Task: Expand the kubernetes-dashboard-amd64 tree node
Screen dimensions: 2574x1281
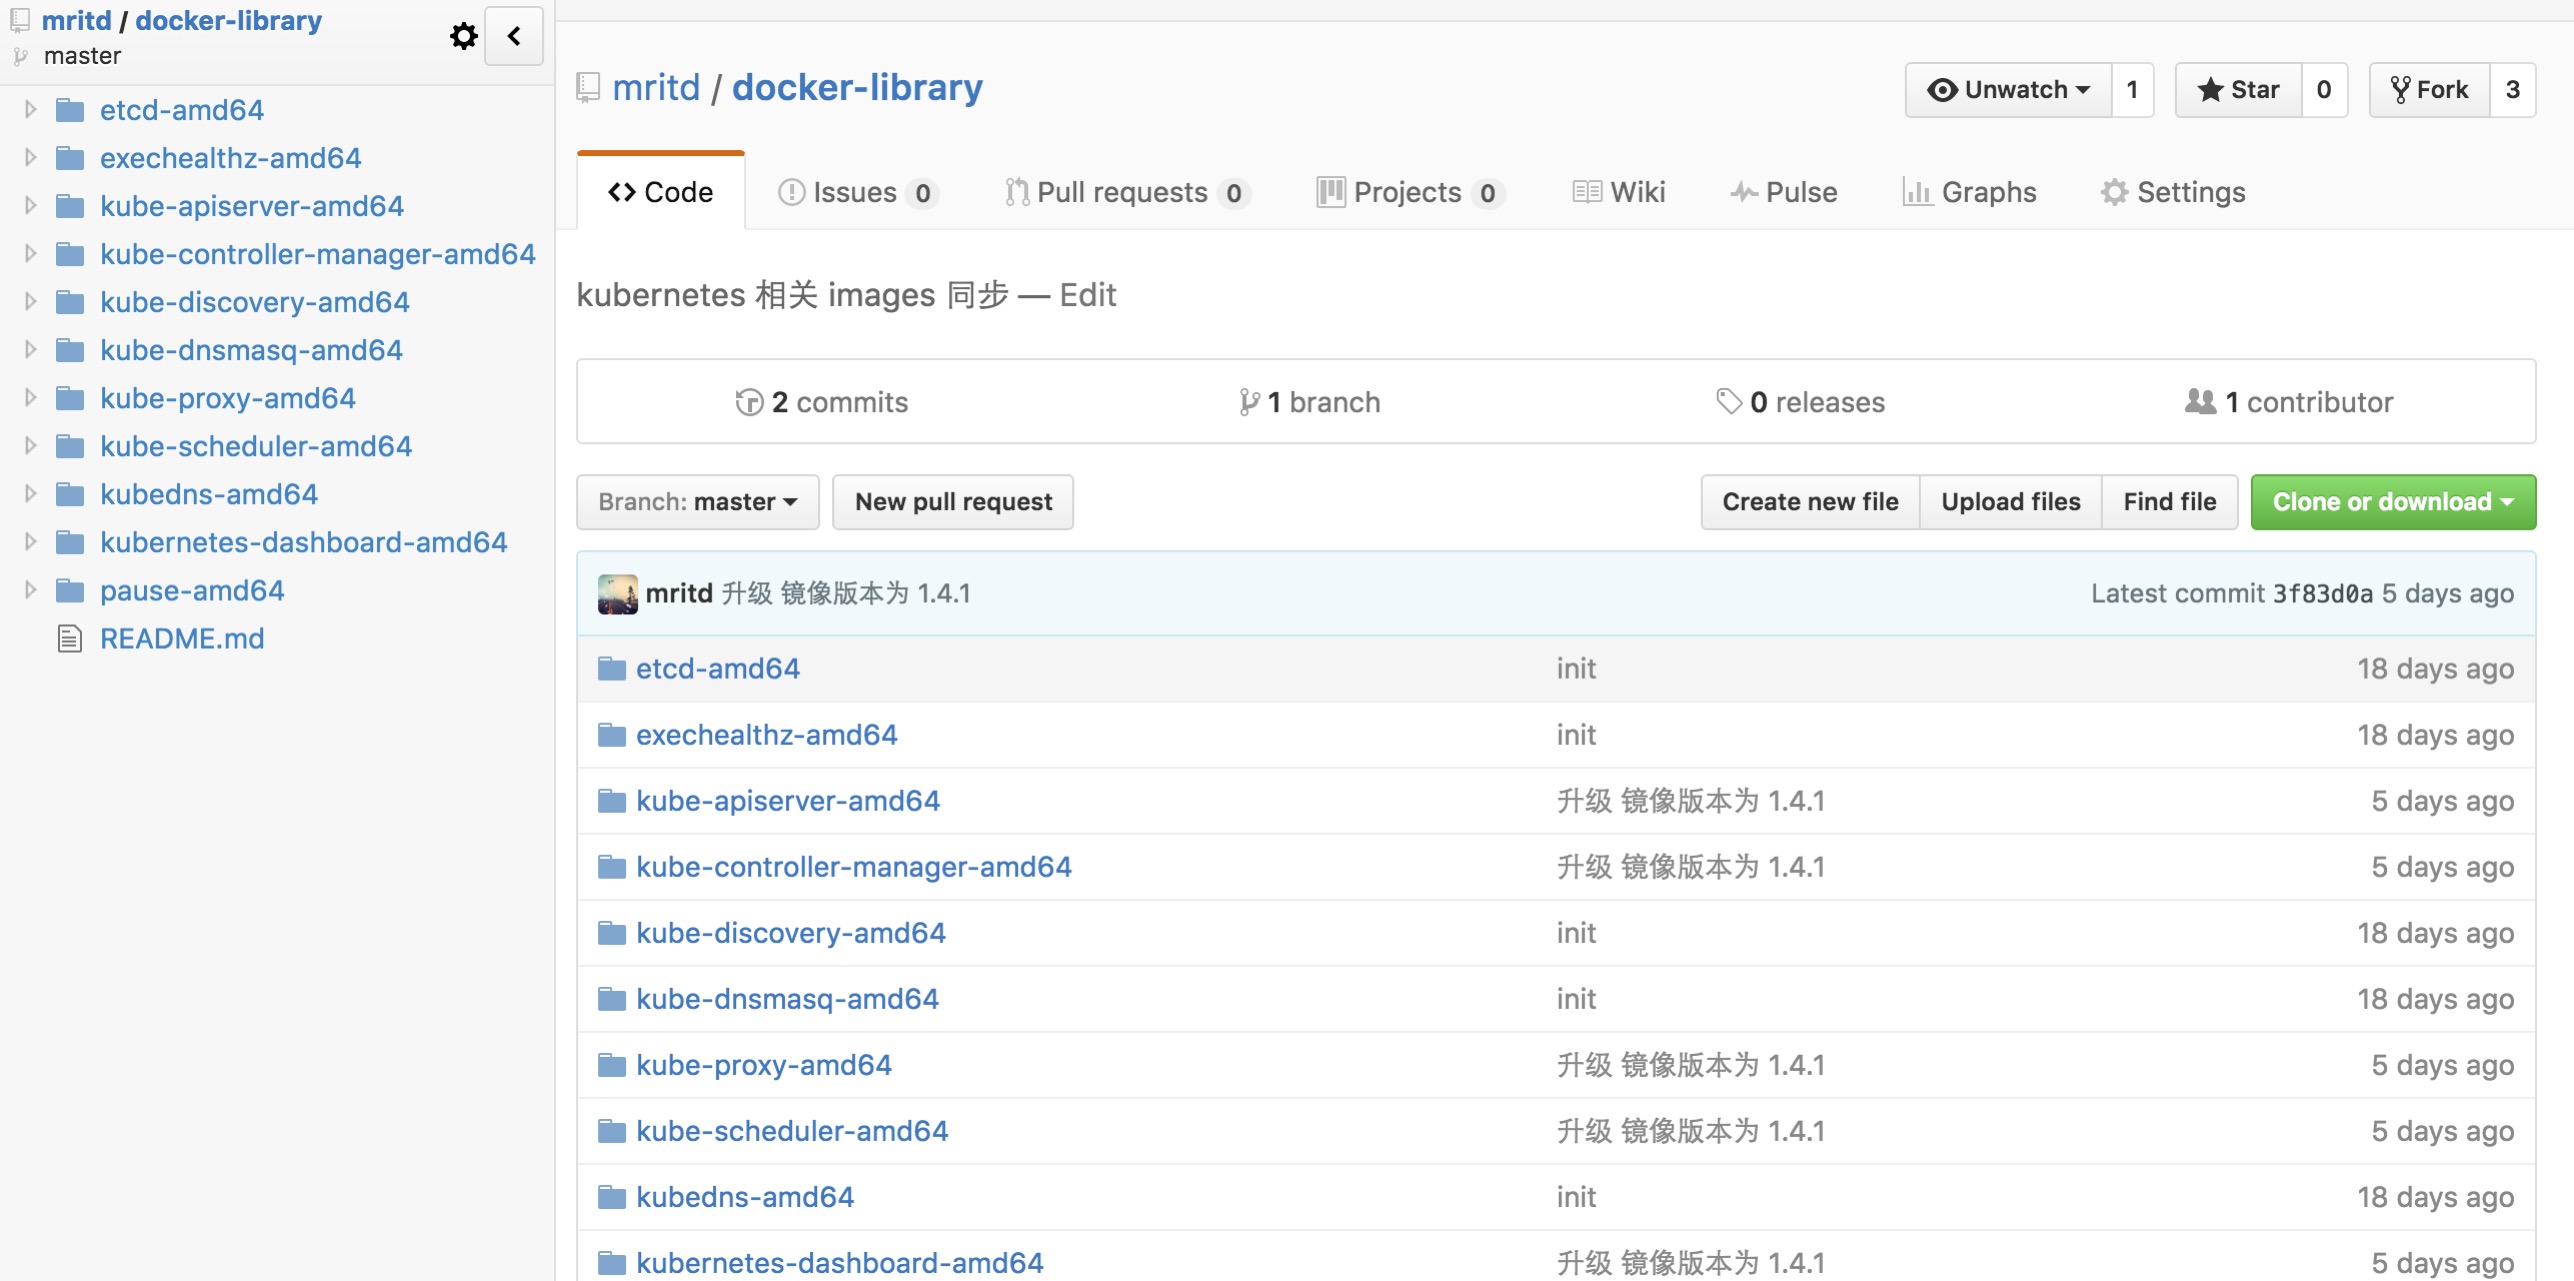Action: point(30,541)
